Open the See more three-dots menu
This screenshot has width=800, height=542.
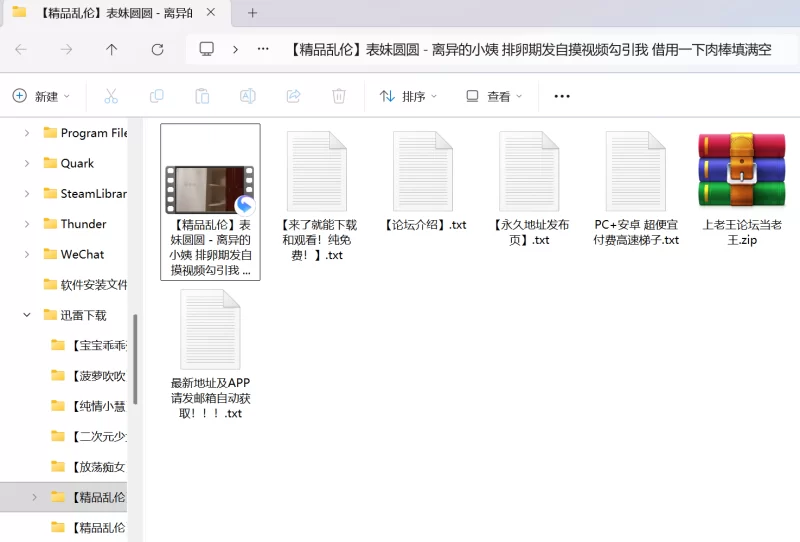click(561, 96)
